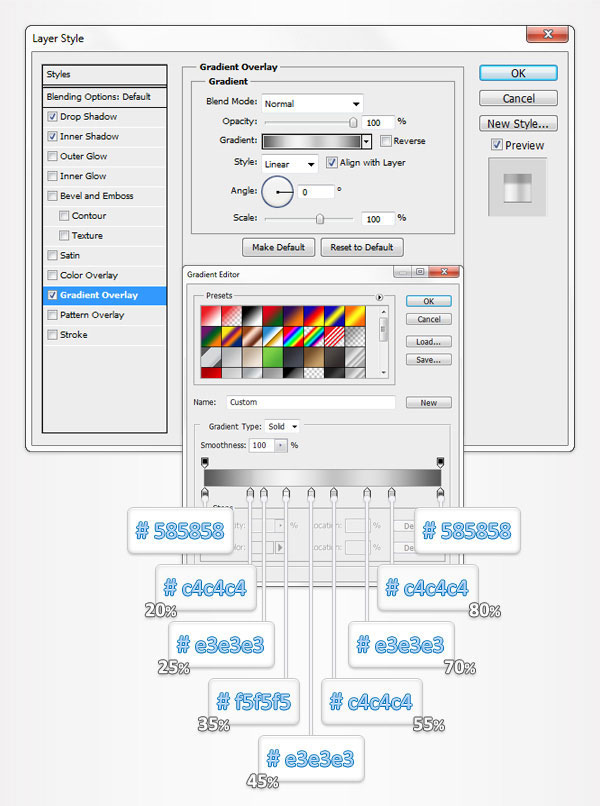Pick the red Foreground to Transparent preset
This screenshot has height=806, width=600.
click(x=231, y=316)
